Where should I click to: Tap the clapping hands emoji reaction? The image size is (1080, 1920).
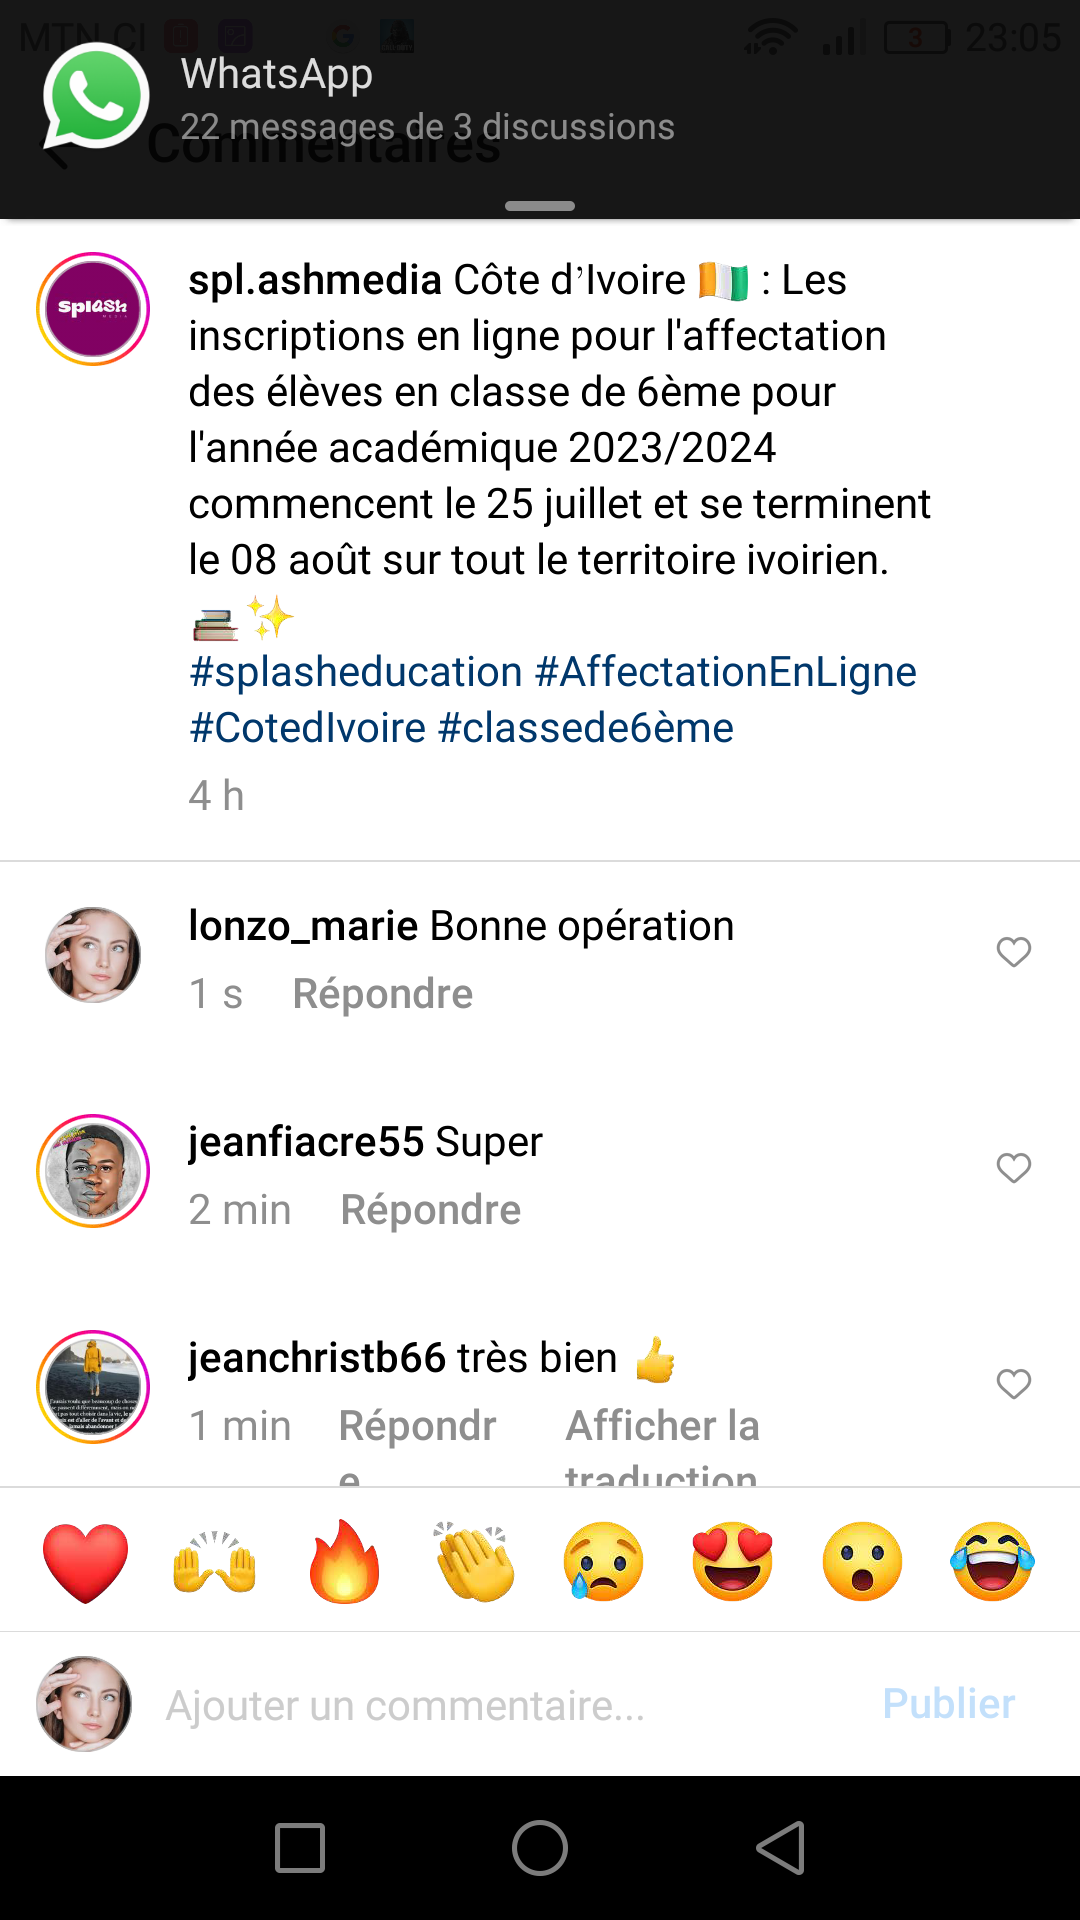coord(474,1562)
